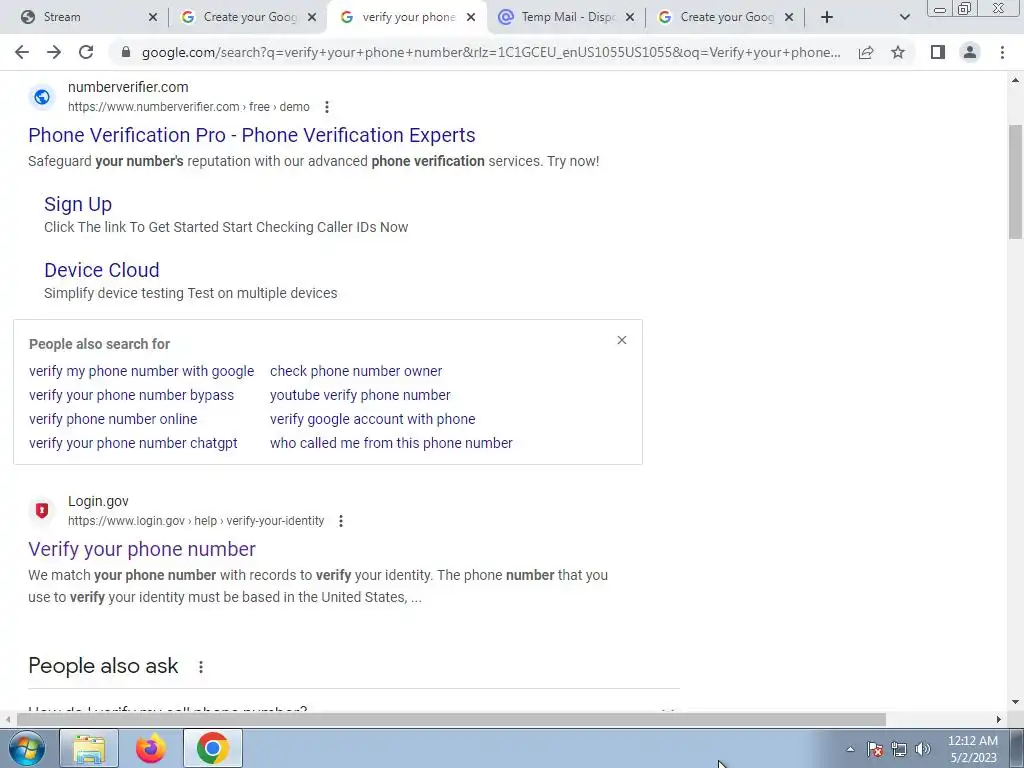Click the scroll down arrow
Viewport: 1024px width, 768px height.
[1015, 703]
